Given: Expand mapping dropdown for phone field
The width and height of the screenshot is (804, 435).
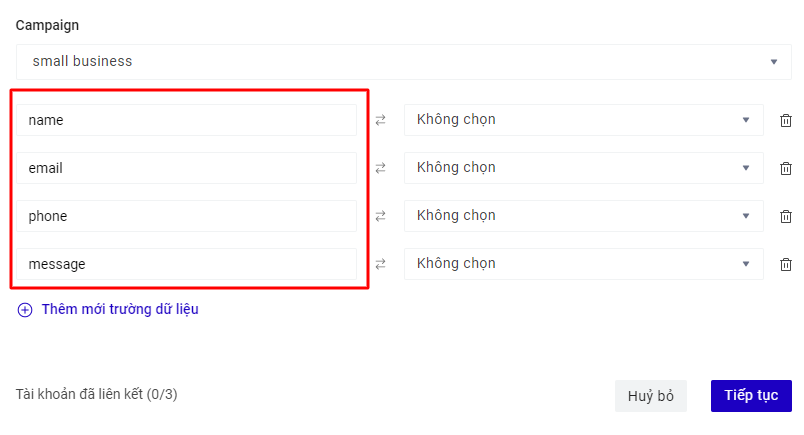Looking at the screenshot, I should coord(583,216).
